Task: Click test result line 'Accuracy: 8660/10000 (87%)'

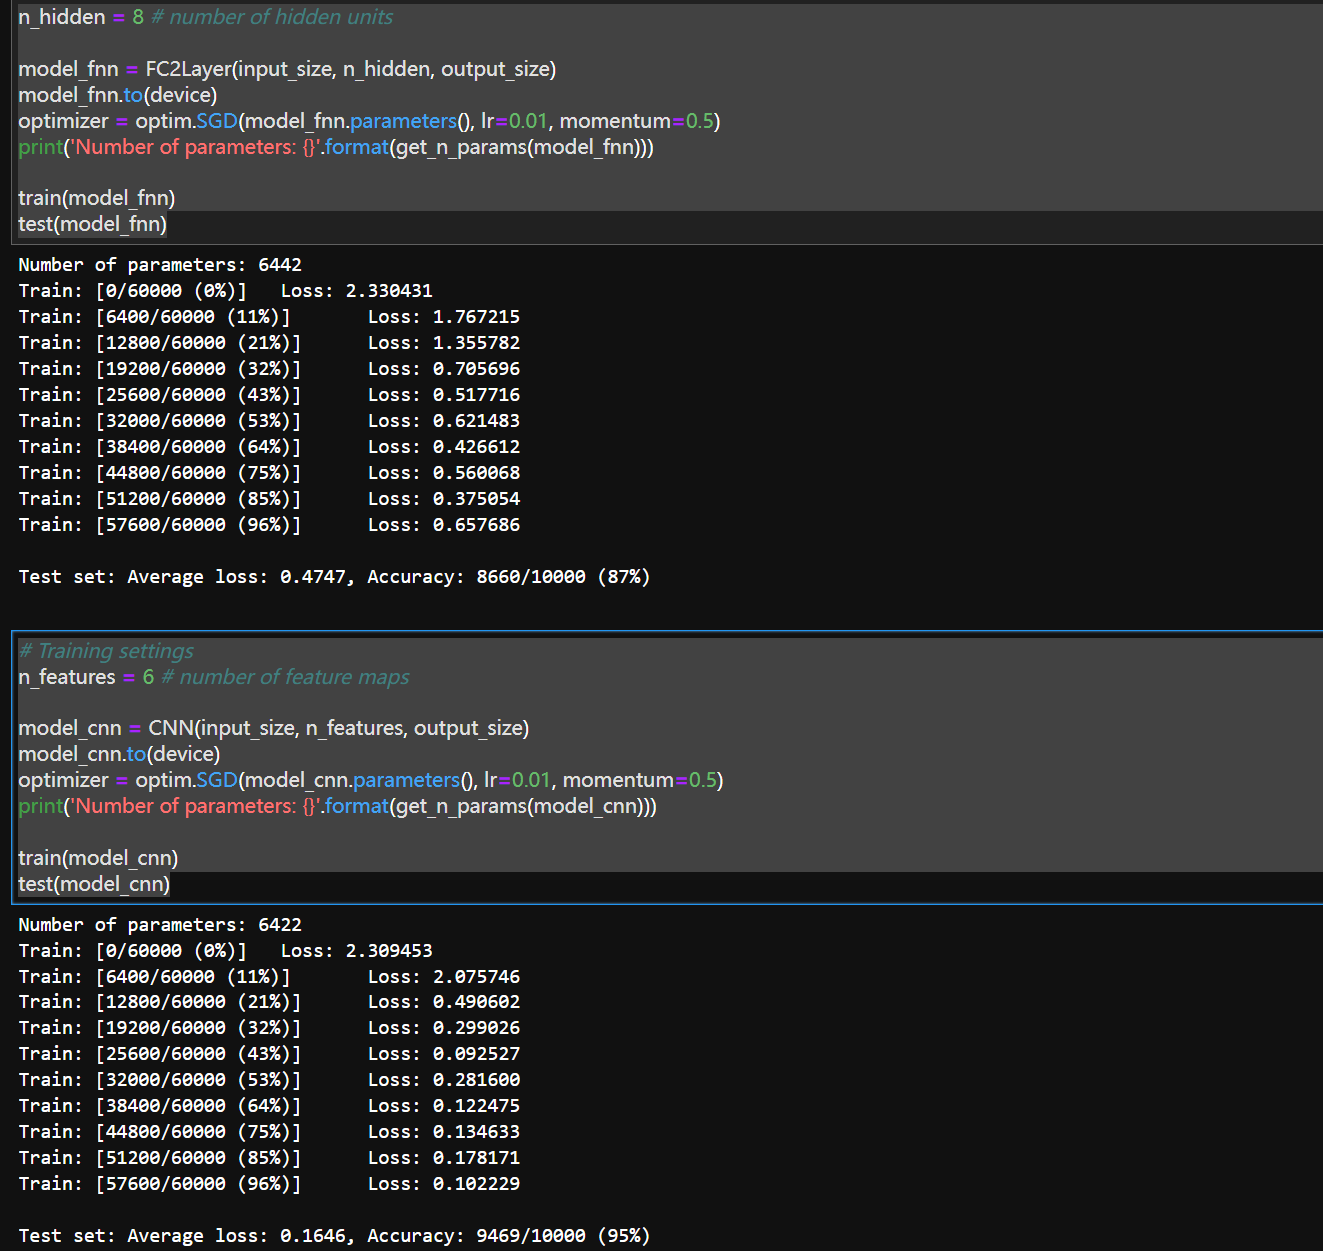Action: tap(334, 577)
